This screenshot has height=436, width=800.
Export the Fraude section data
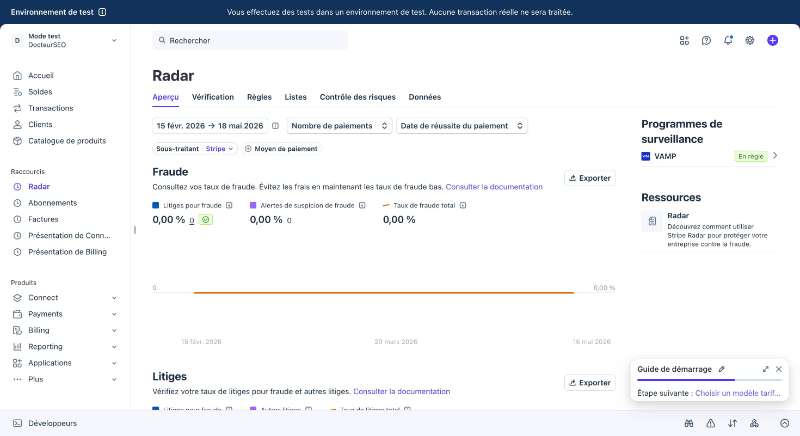(590, 178)
